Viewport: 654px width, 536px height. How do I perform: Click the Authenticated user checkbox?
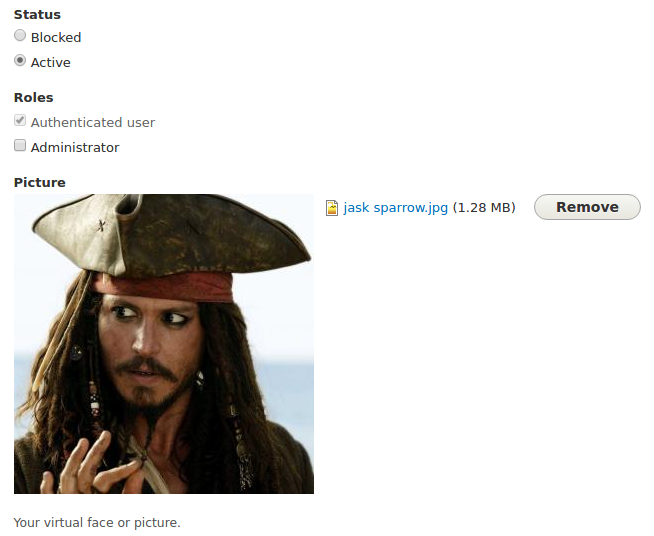tap(20, 121)
